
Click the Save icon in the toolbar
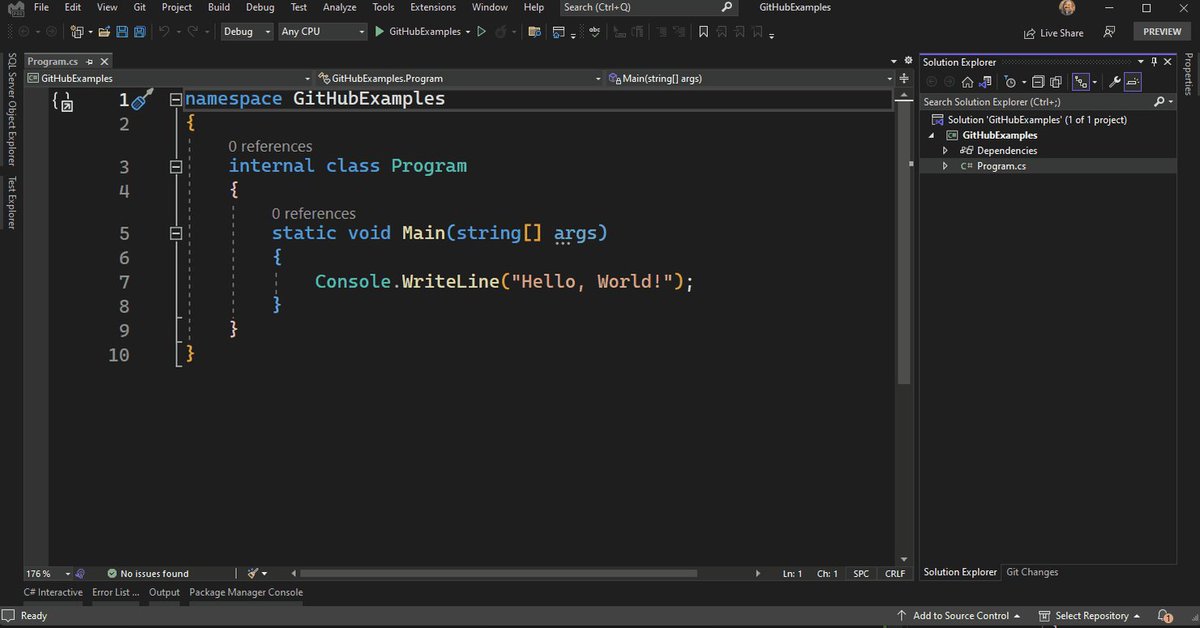(x=122, y=32)
